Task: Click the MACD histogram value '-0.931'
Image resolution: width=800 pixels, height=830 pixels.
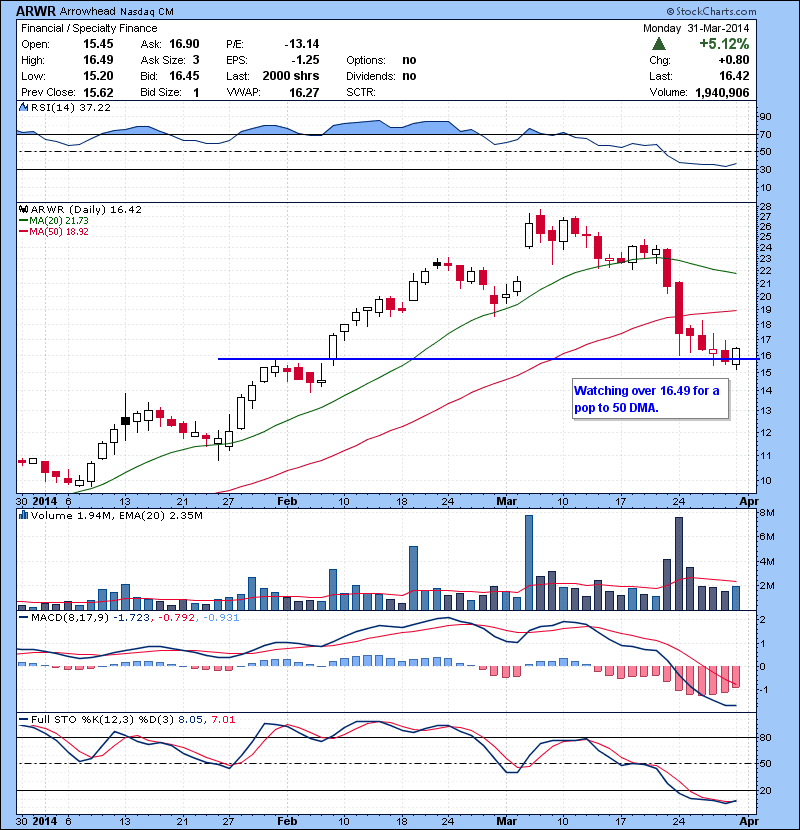Action: (x=221, y=617)
